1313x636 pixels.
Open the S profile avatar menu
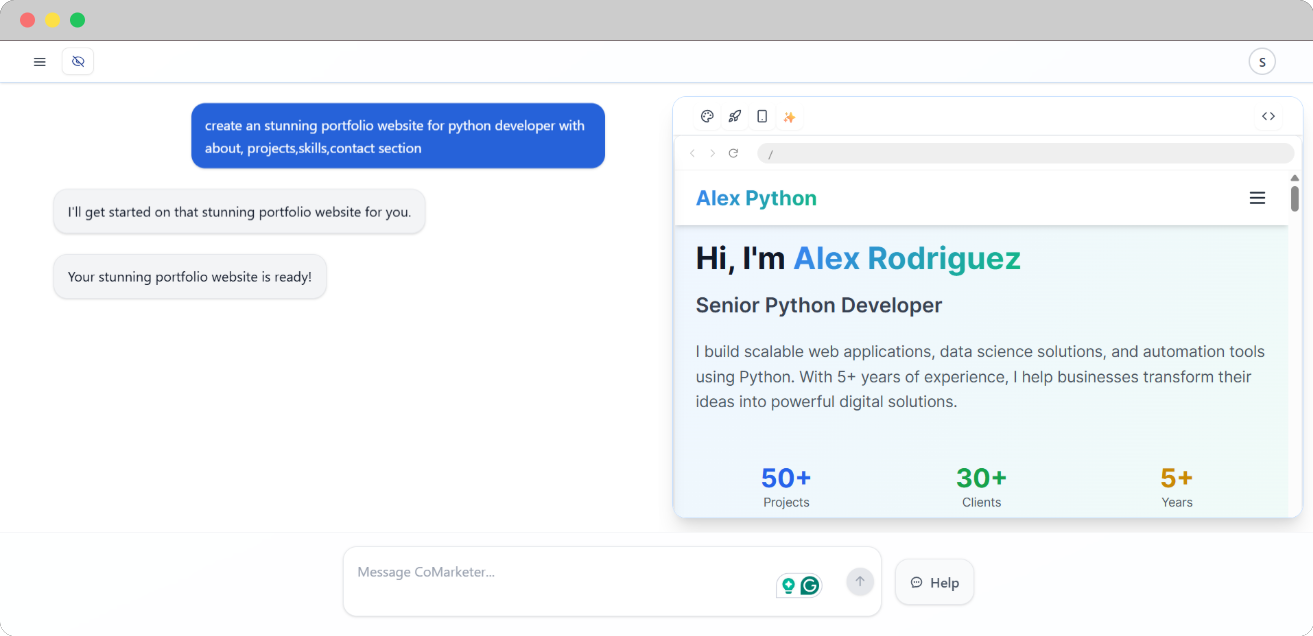pos(1262,61)
